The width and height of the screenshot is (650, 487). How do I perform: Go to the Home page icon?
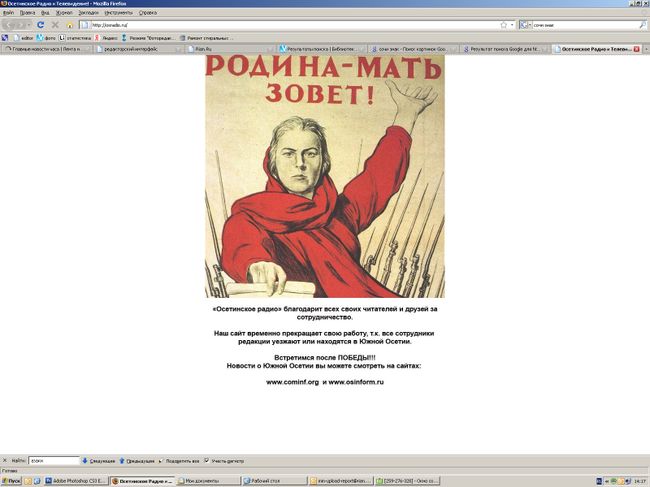click(70, 25)
